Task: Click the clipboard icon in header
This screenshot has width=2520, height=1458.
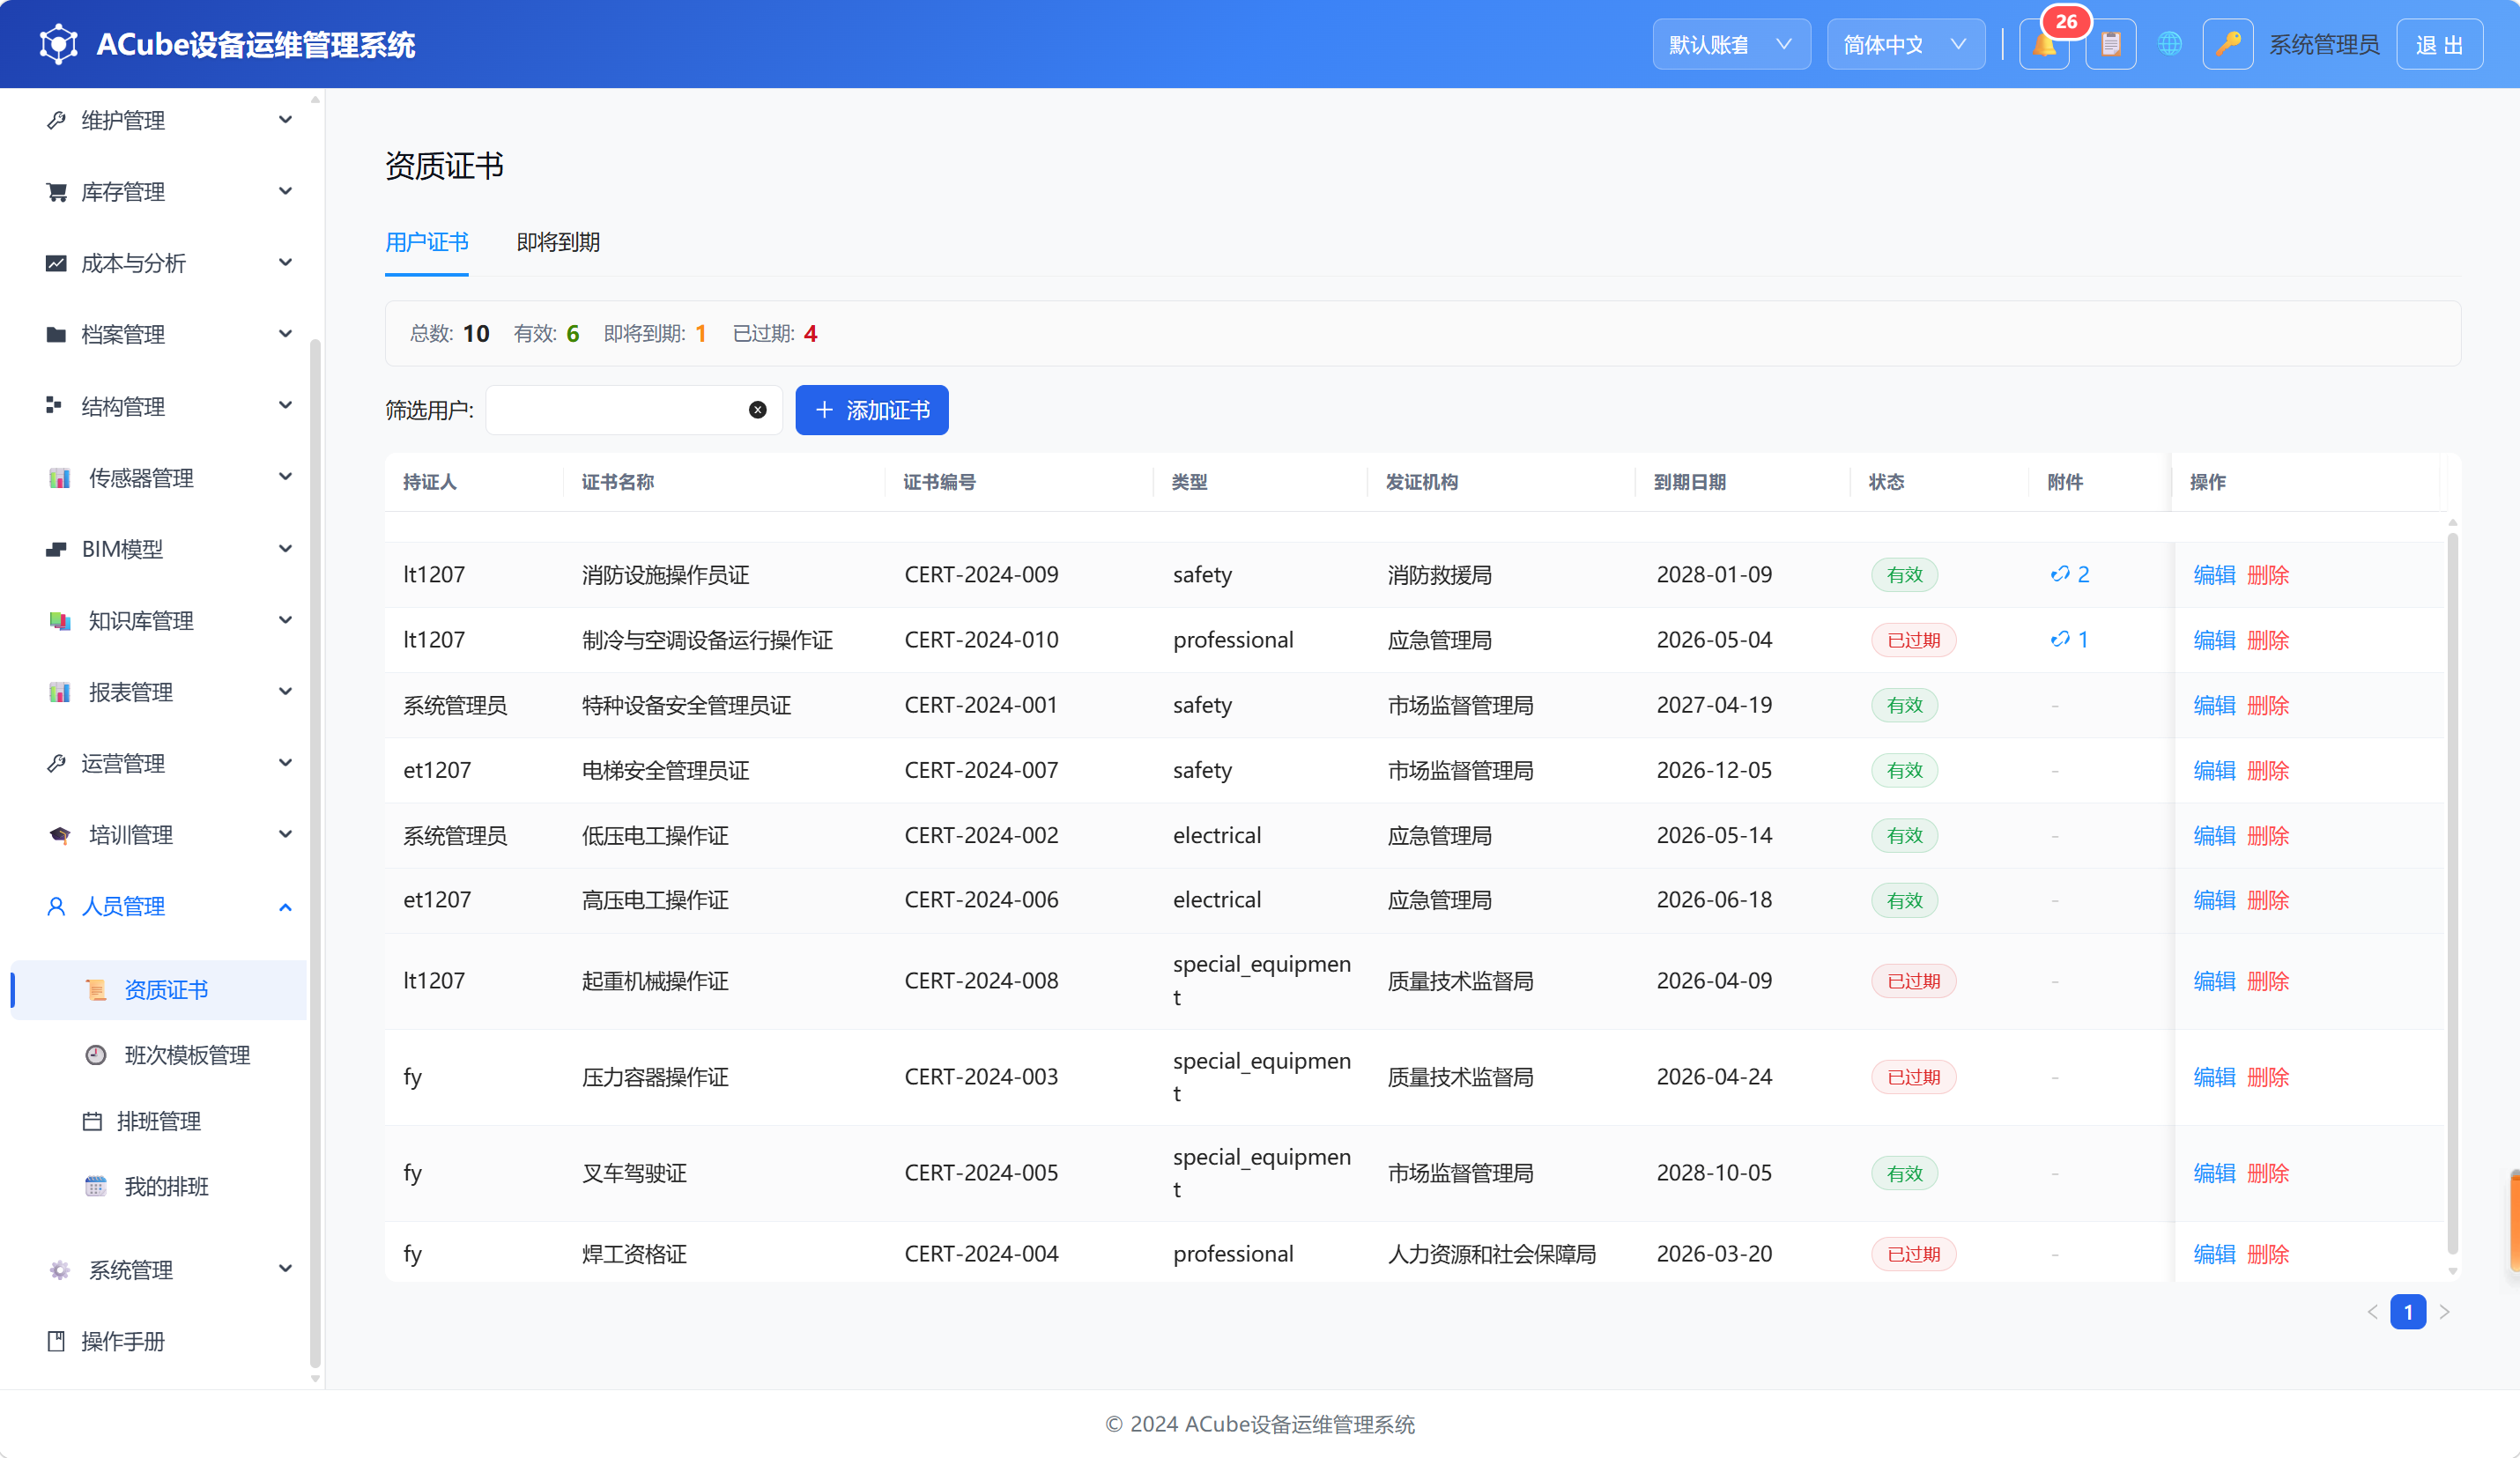Action: coord(2111,45)
